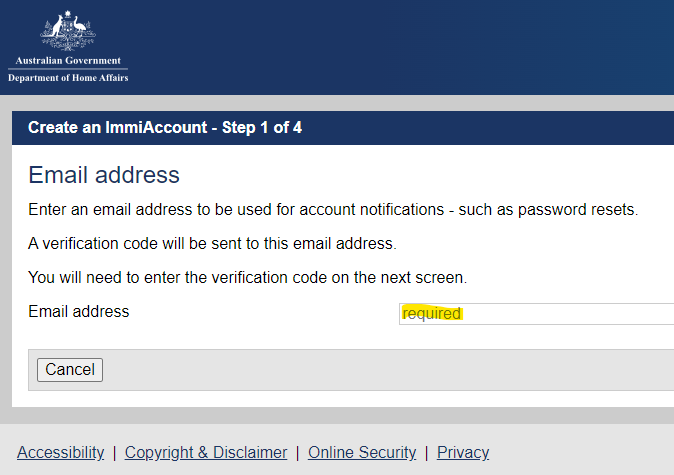Click the 'Step 1 of 4' indicator
This screenshot has width=674, height=475.
coord(262,128)
